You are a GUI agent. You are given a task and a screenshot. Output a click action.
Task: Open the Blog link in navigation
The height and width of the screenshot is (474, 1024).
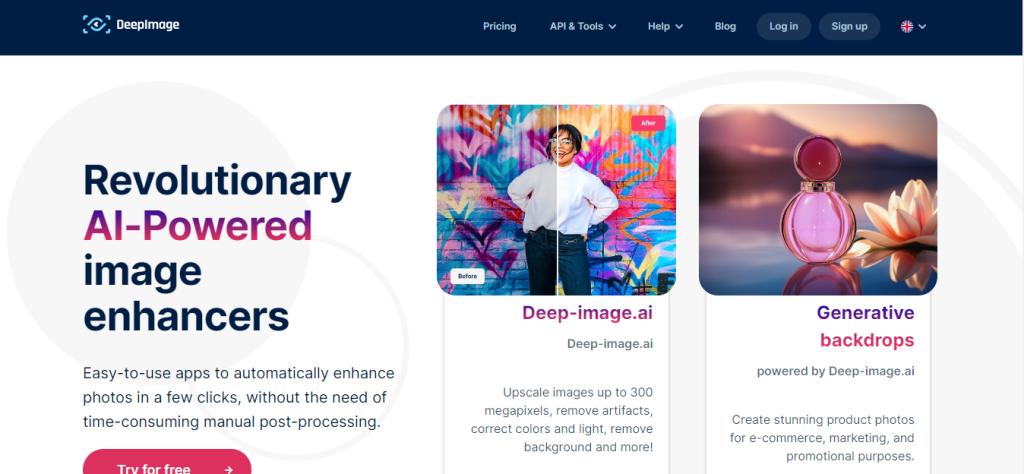[x=725, y=27]
